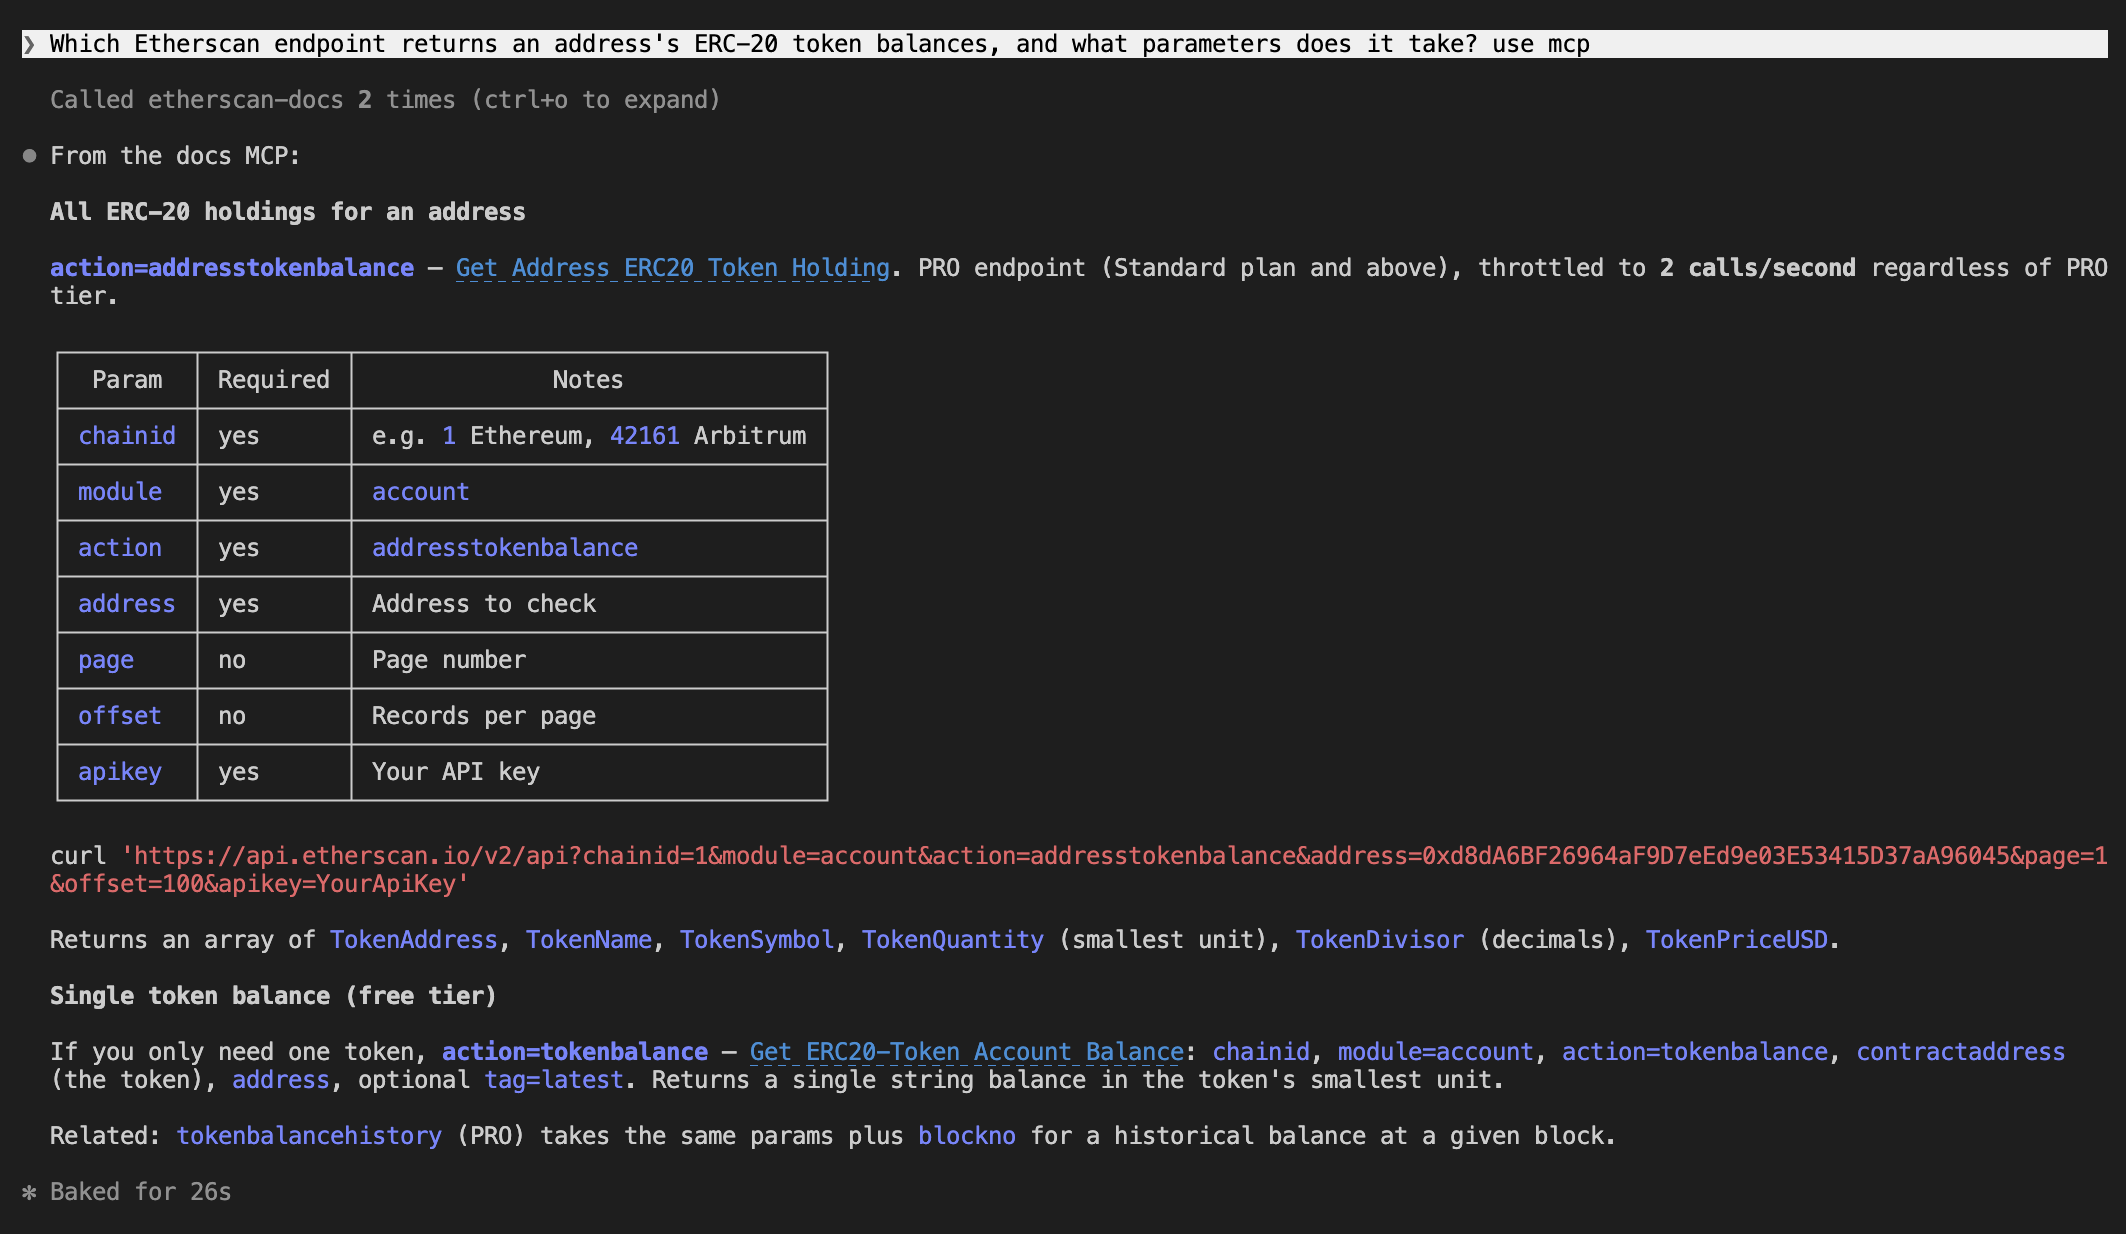Click 'Single token balance (free tier)' heading
This screenshot has height=1234, width=2126.
(274, 996)
